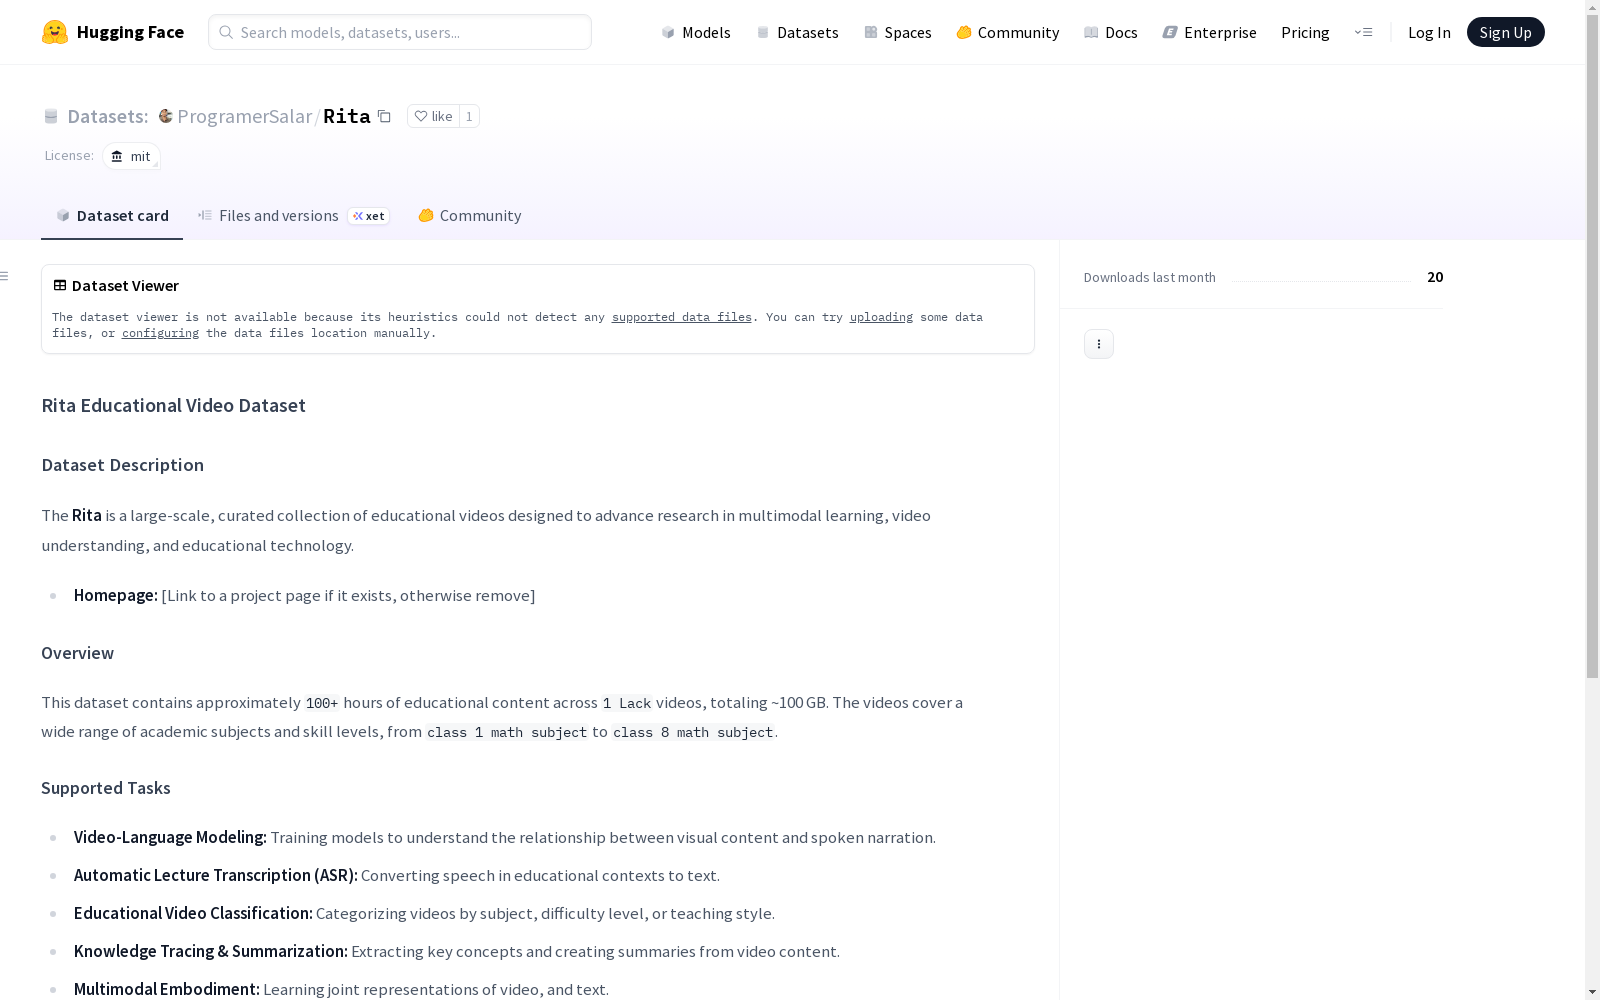The height and width of the screenshot is (1000, 1600).
Task: Click the 'Multimodal Embodiment:' bullet text
Action: click(167, 989)
